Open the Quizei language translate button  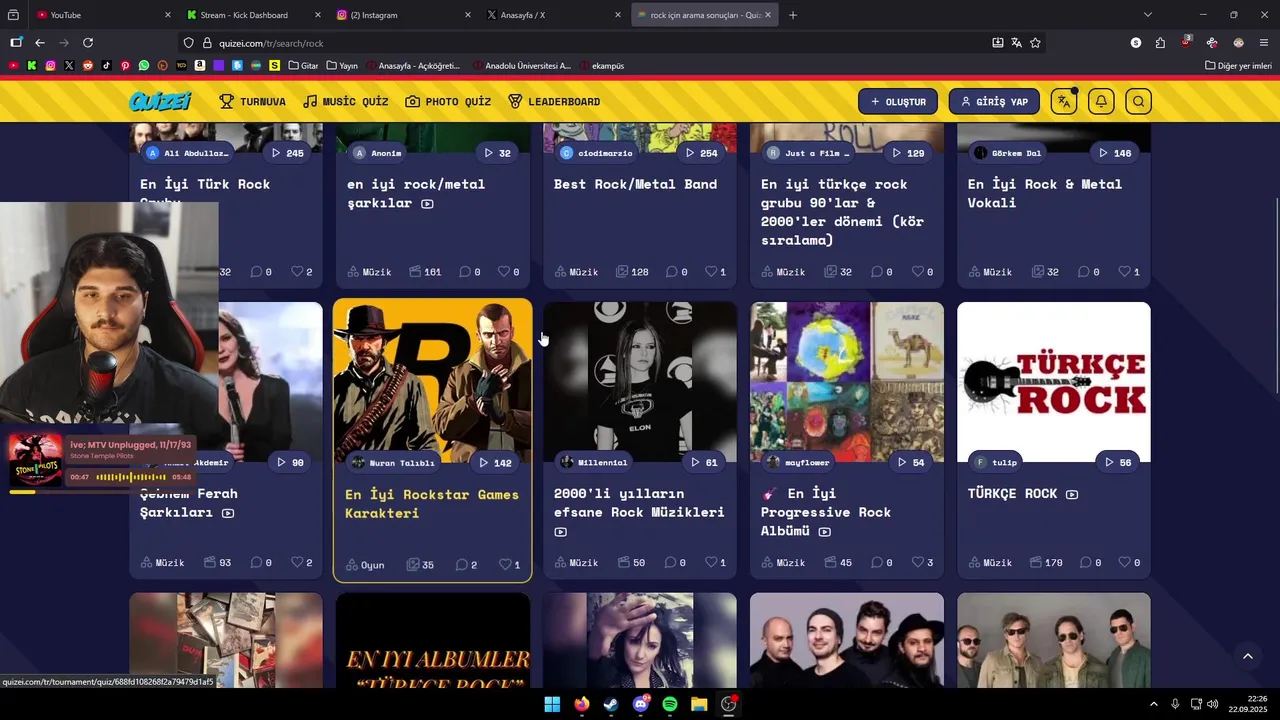[1064, 101]
